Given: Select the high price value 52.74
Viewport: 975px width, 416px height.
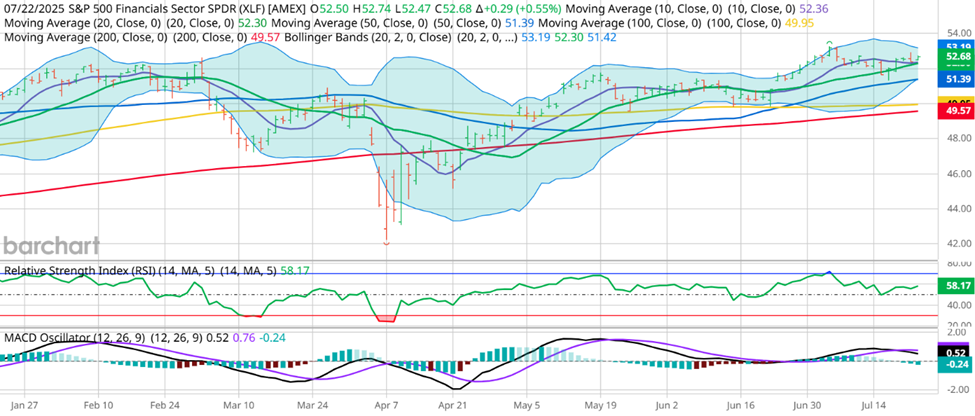Looking at the screenshot, I should [x=374, y=8].
